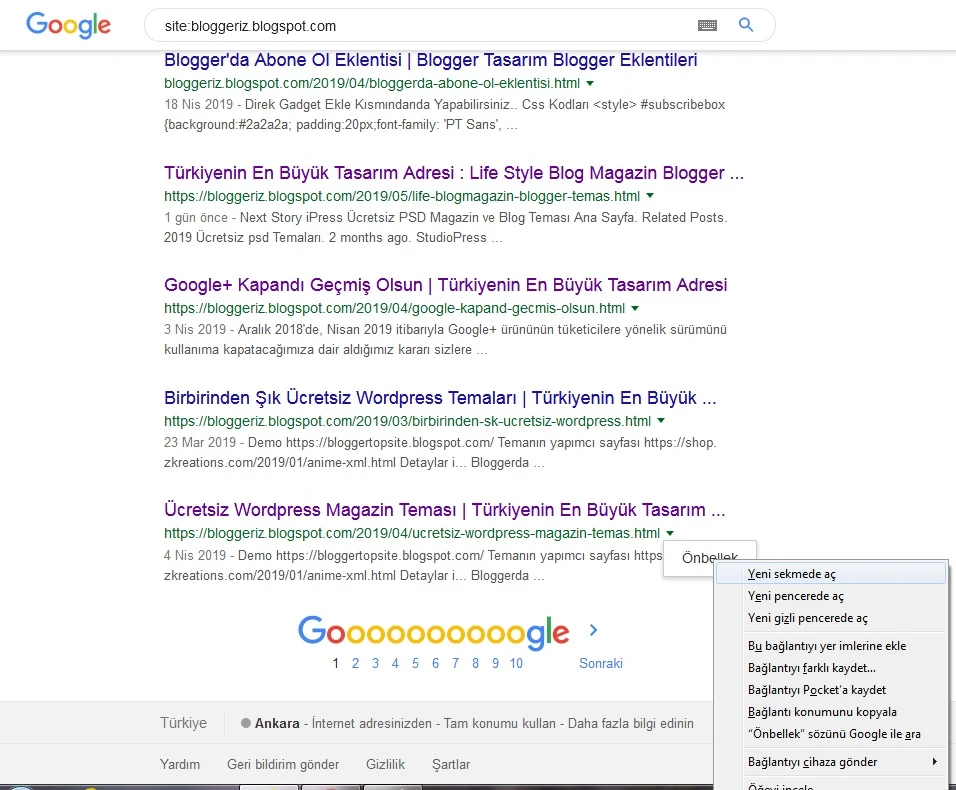
Task: Select 'Bu bağlantıyı yer imlerine ekle'
Action: (x=830, y=646)
